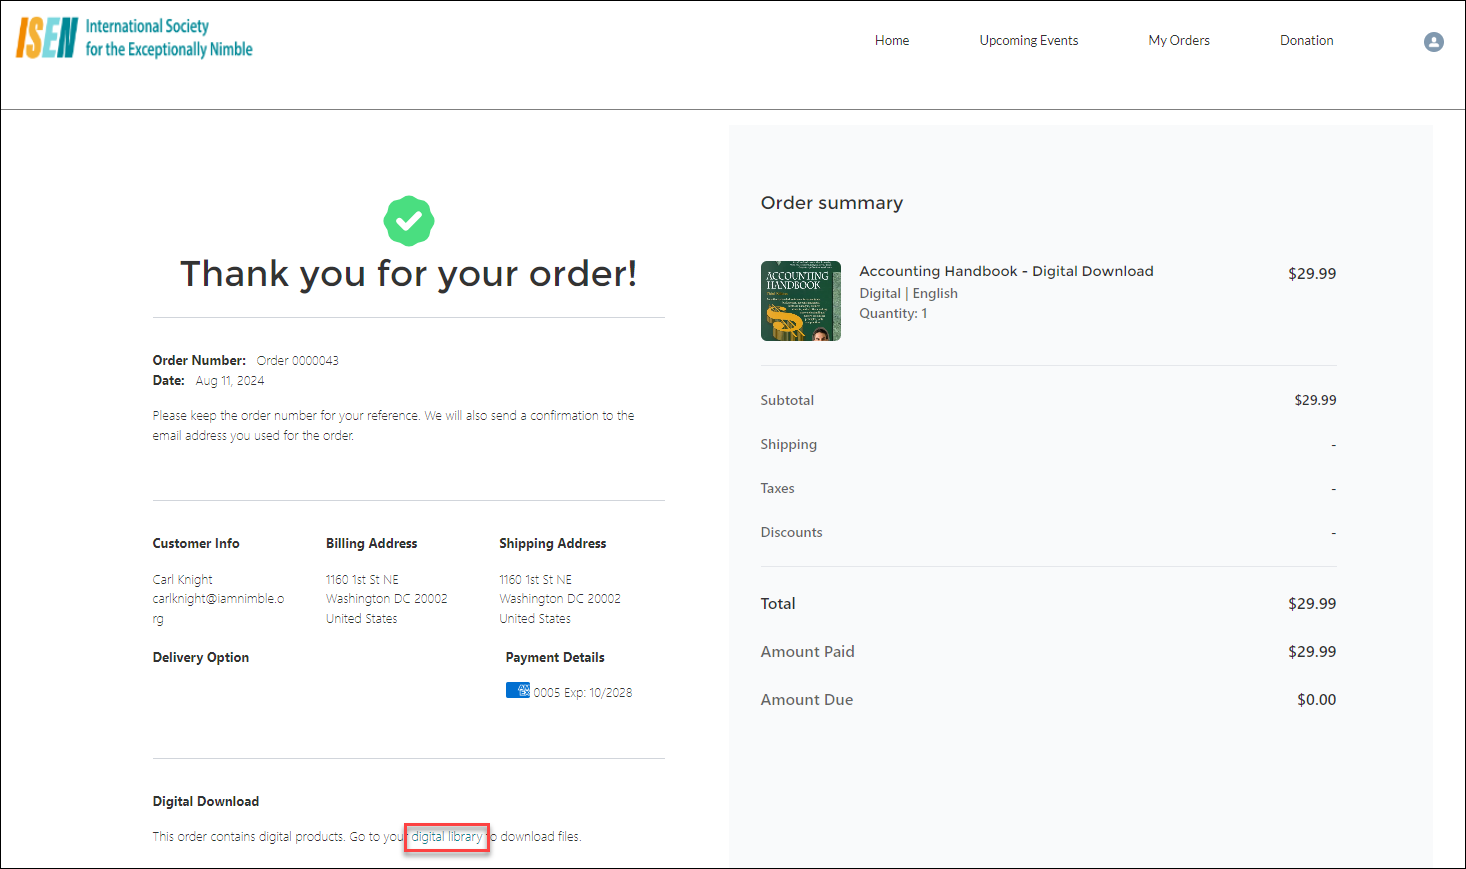This screenshot has height=869, width=1466.
Task: Click the Accounting Handbook product title
Action: coord(1006,271)
